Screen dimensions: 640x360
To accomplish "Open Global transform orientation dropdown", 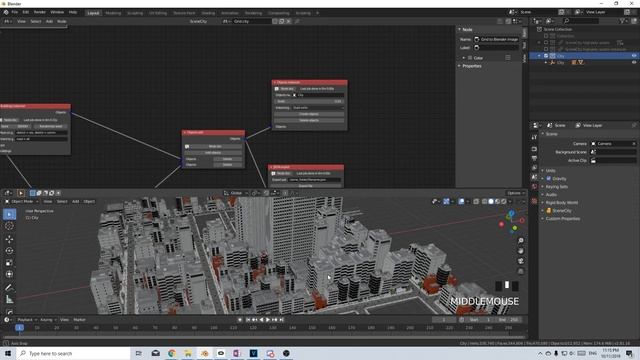I will (x=236, y=193).
